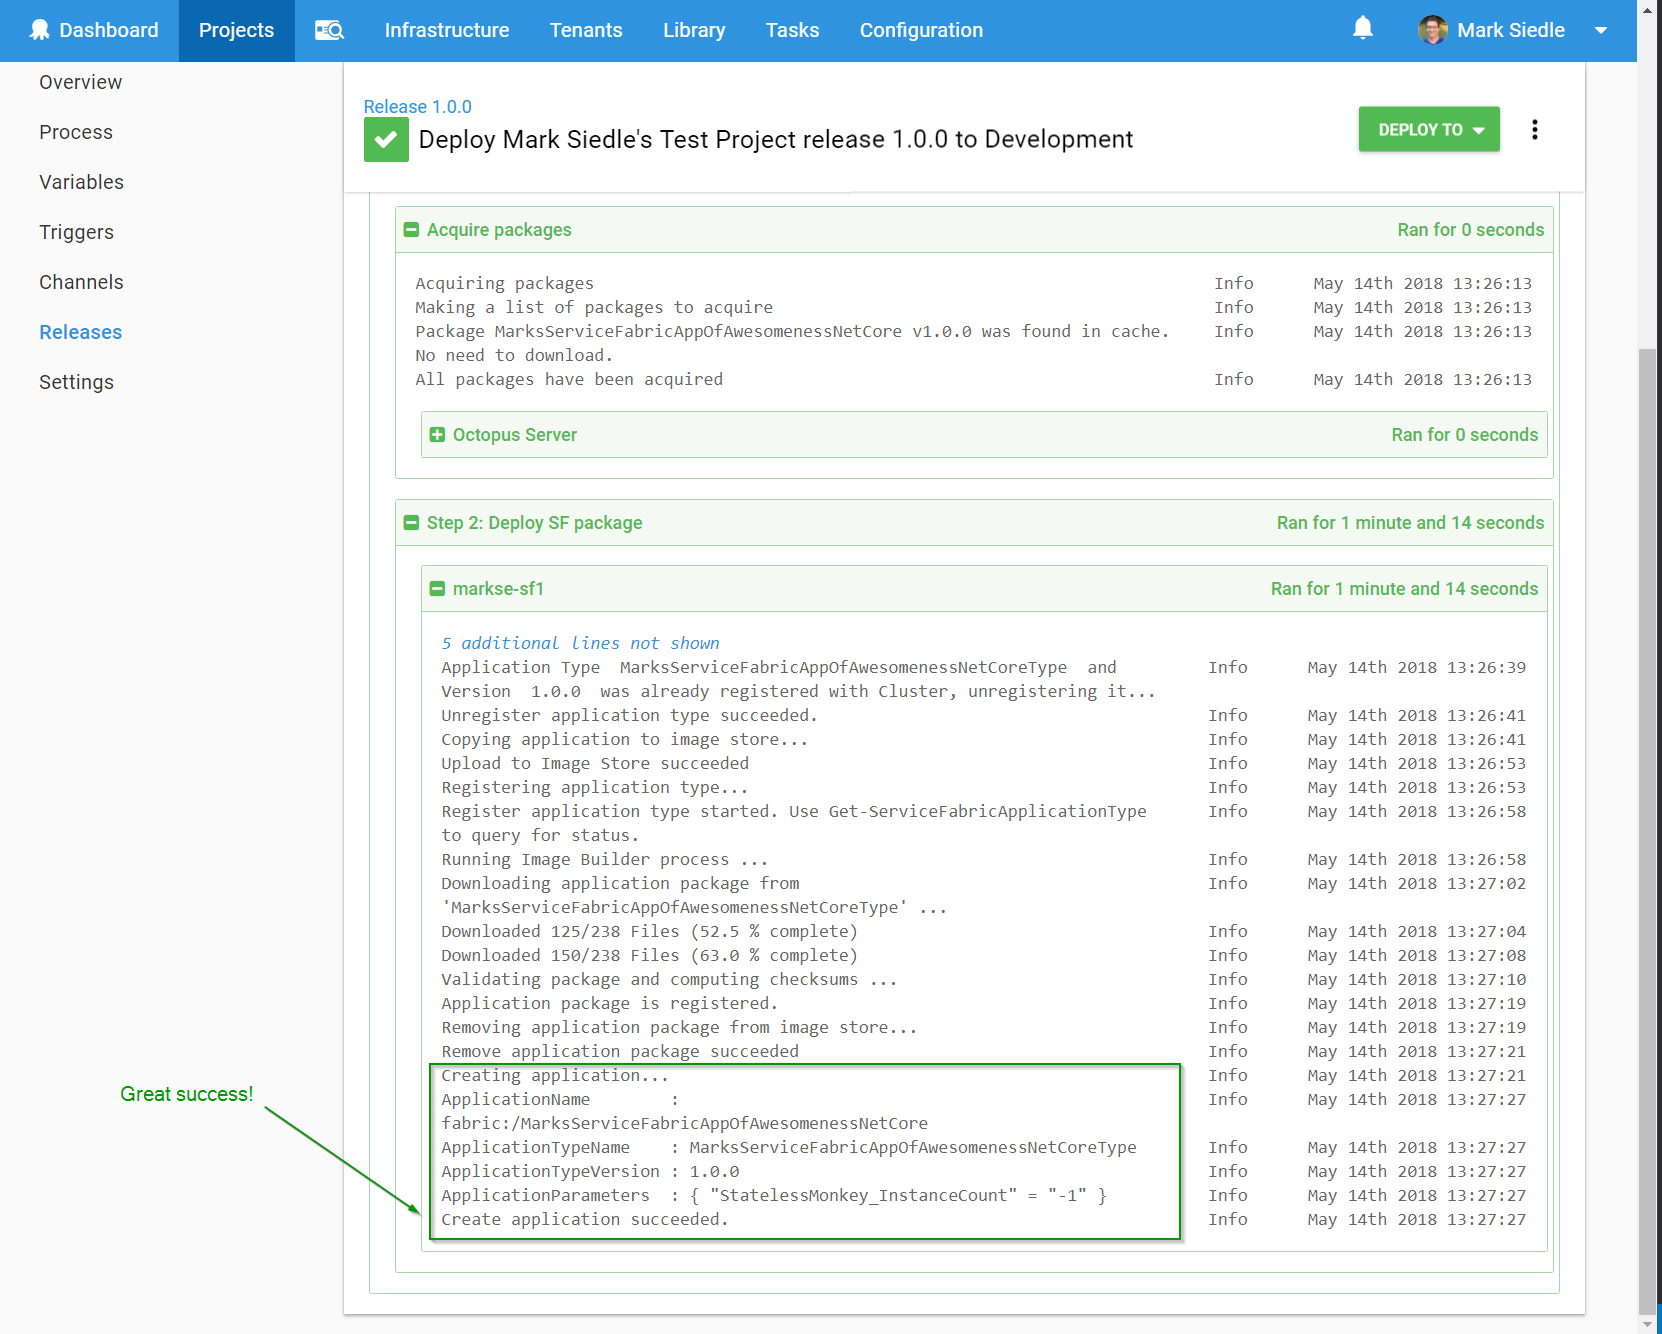Click the 5 additional lines not shown text
This screenshot has width=1662, height=1334.
580,643
